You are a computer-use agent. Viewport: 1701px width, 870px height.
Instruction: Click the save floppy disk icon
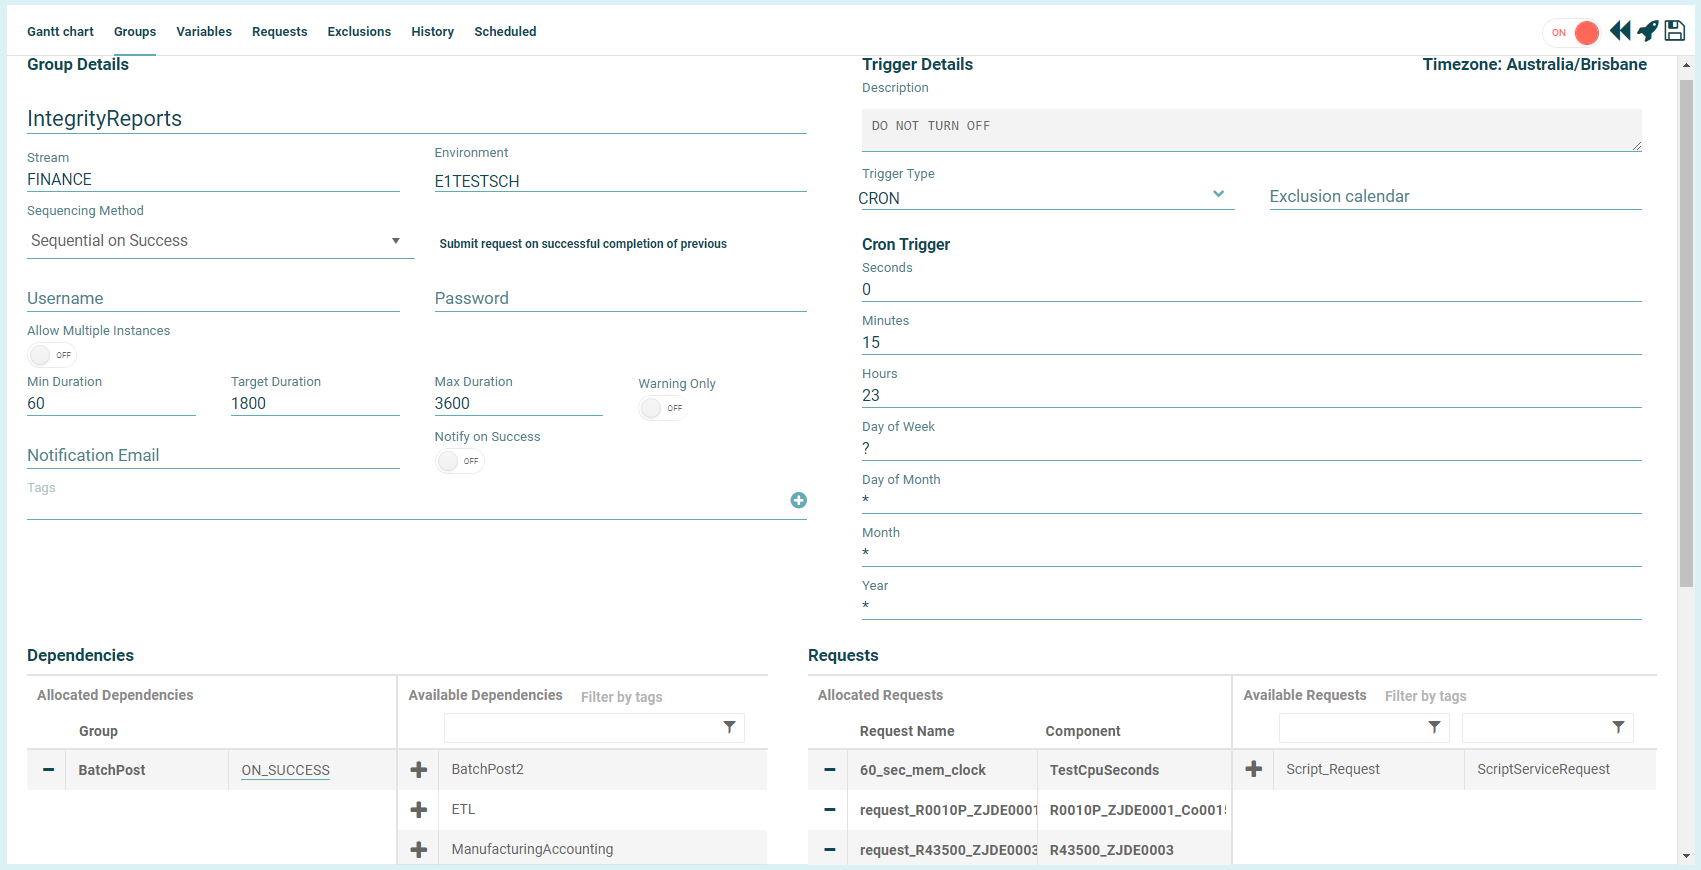[1675, 31]
